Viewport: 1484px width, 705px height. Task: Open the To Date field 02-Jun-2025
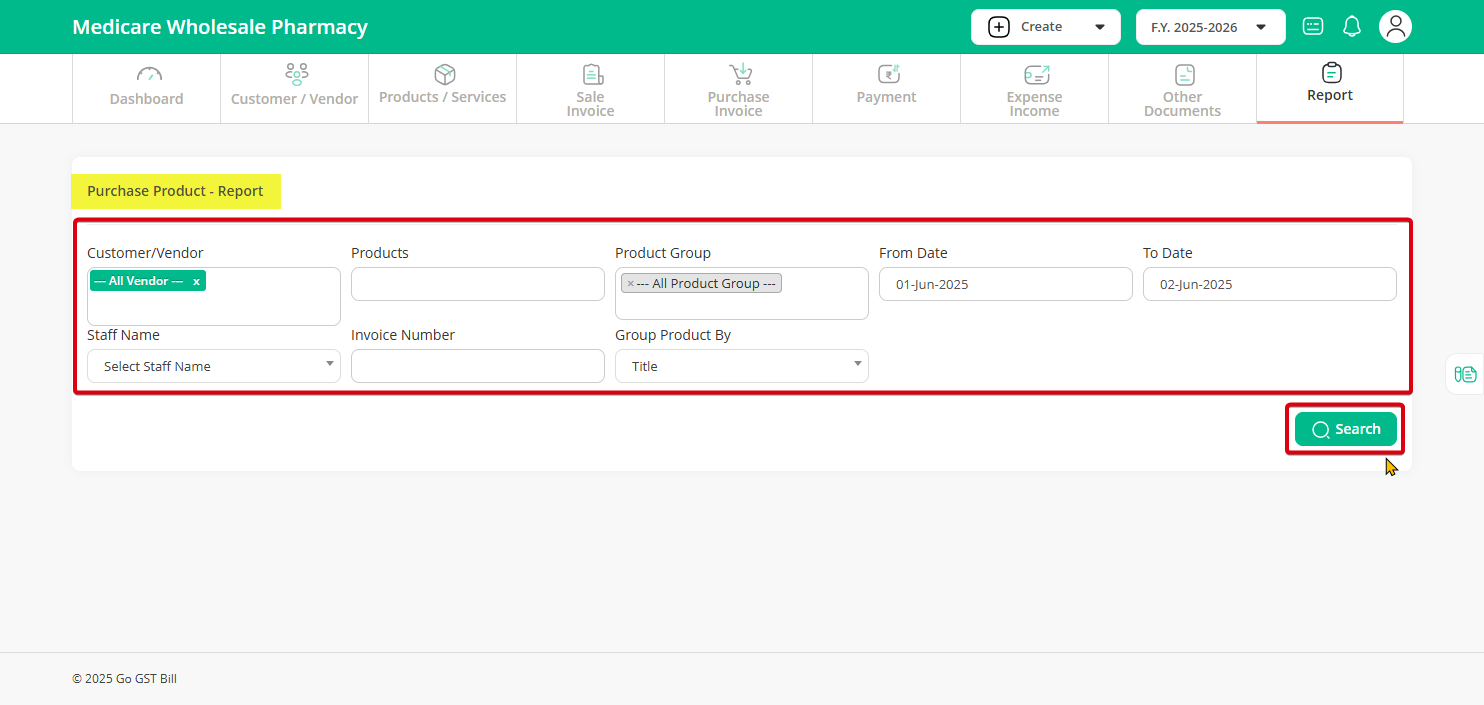(x=1270, y=284)
